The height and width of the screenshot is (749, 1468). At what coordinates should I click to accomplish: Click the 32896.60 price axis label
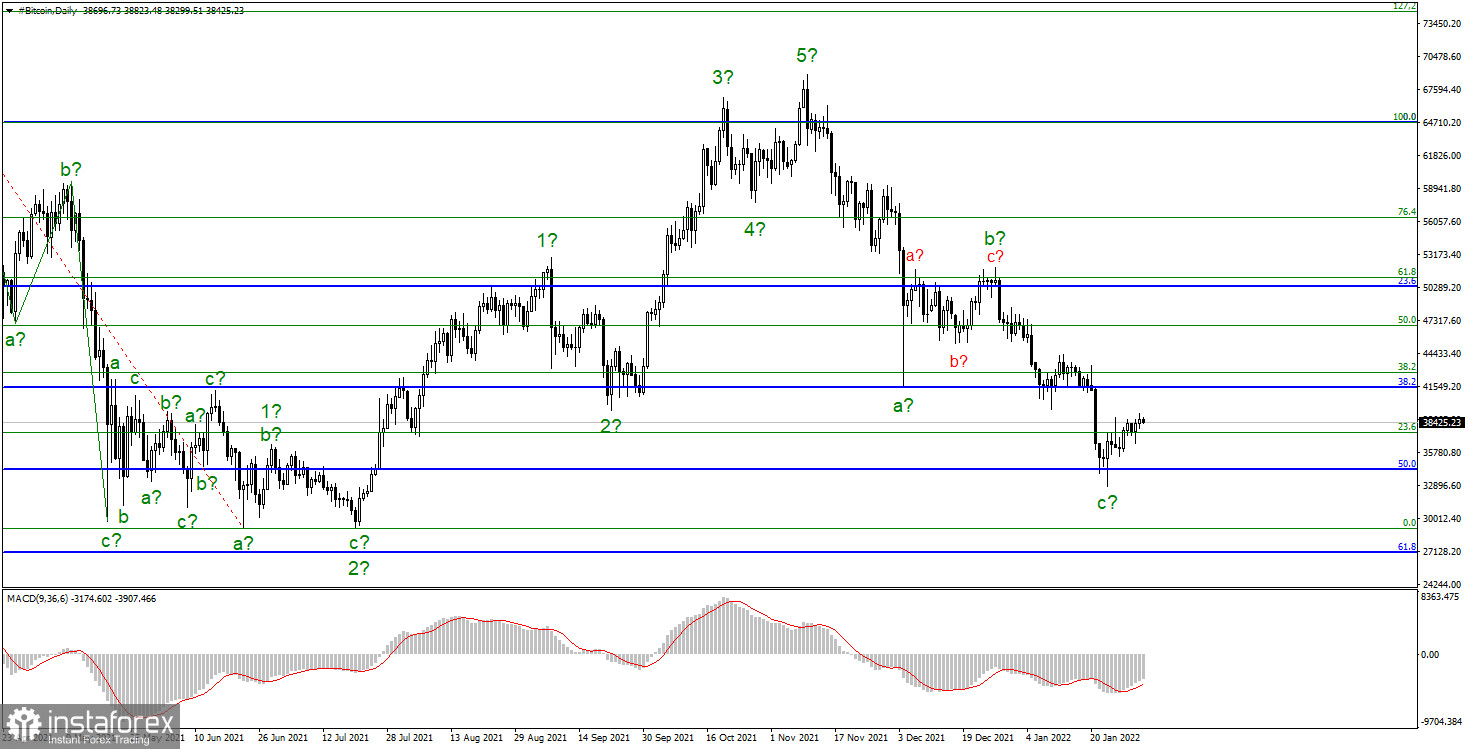(1442, 486)
